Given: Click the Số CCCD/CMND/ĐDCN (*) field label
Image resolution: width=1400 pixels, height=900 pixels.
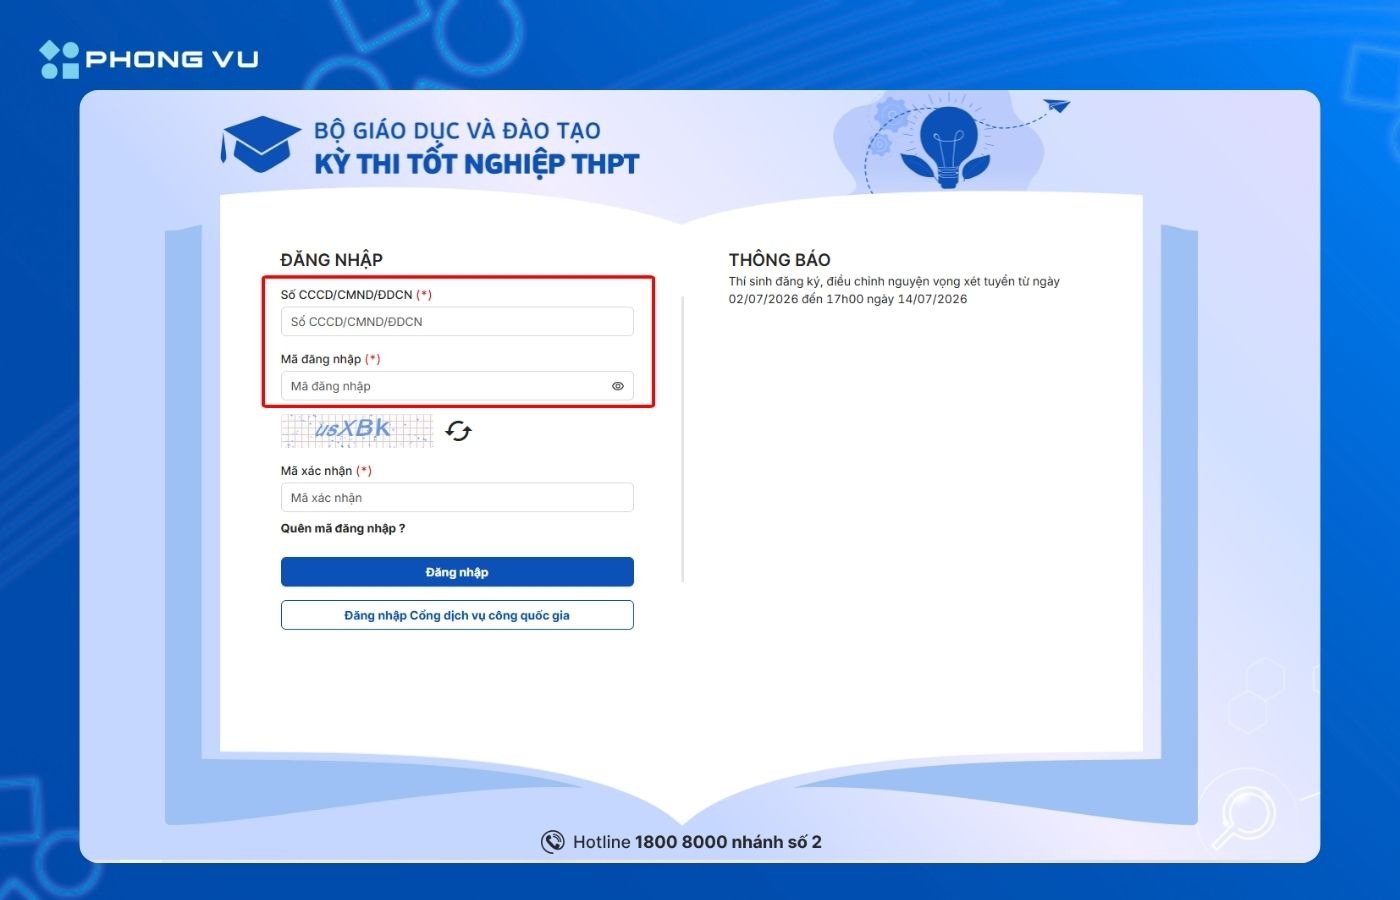Looking at the screenshot, I should coord(356,295).
